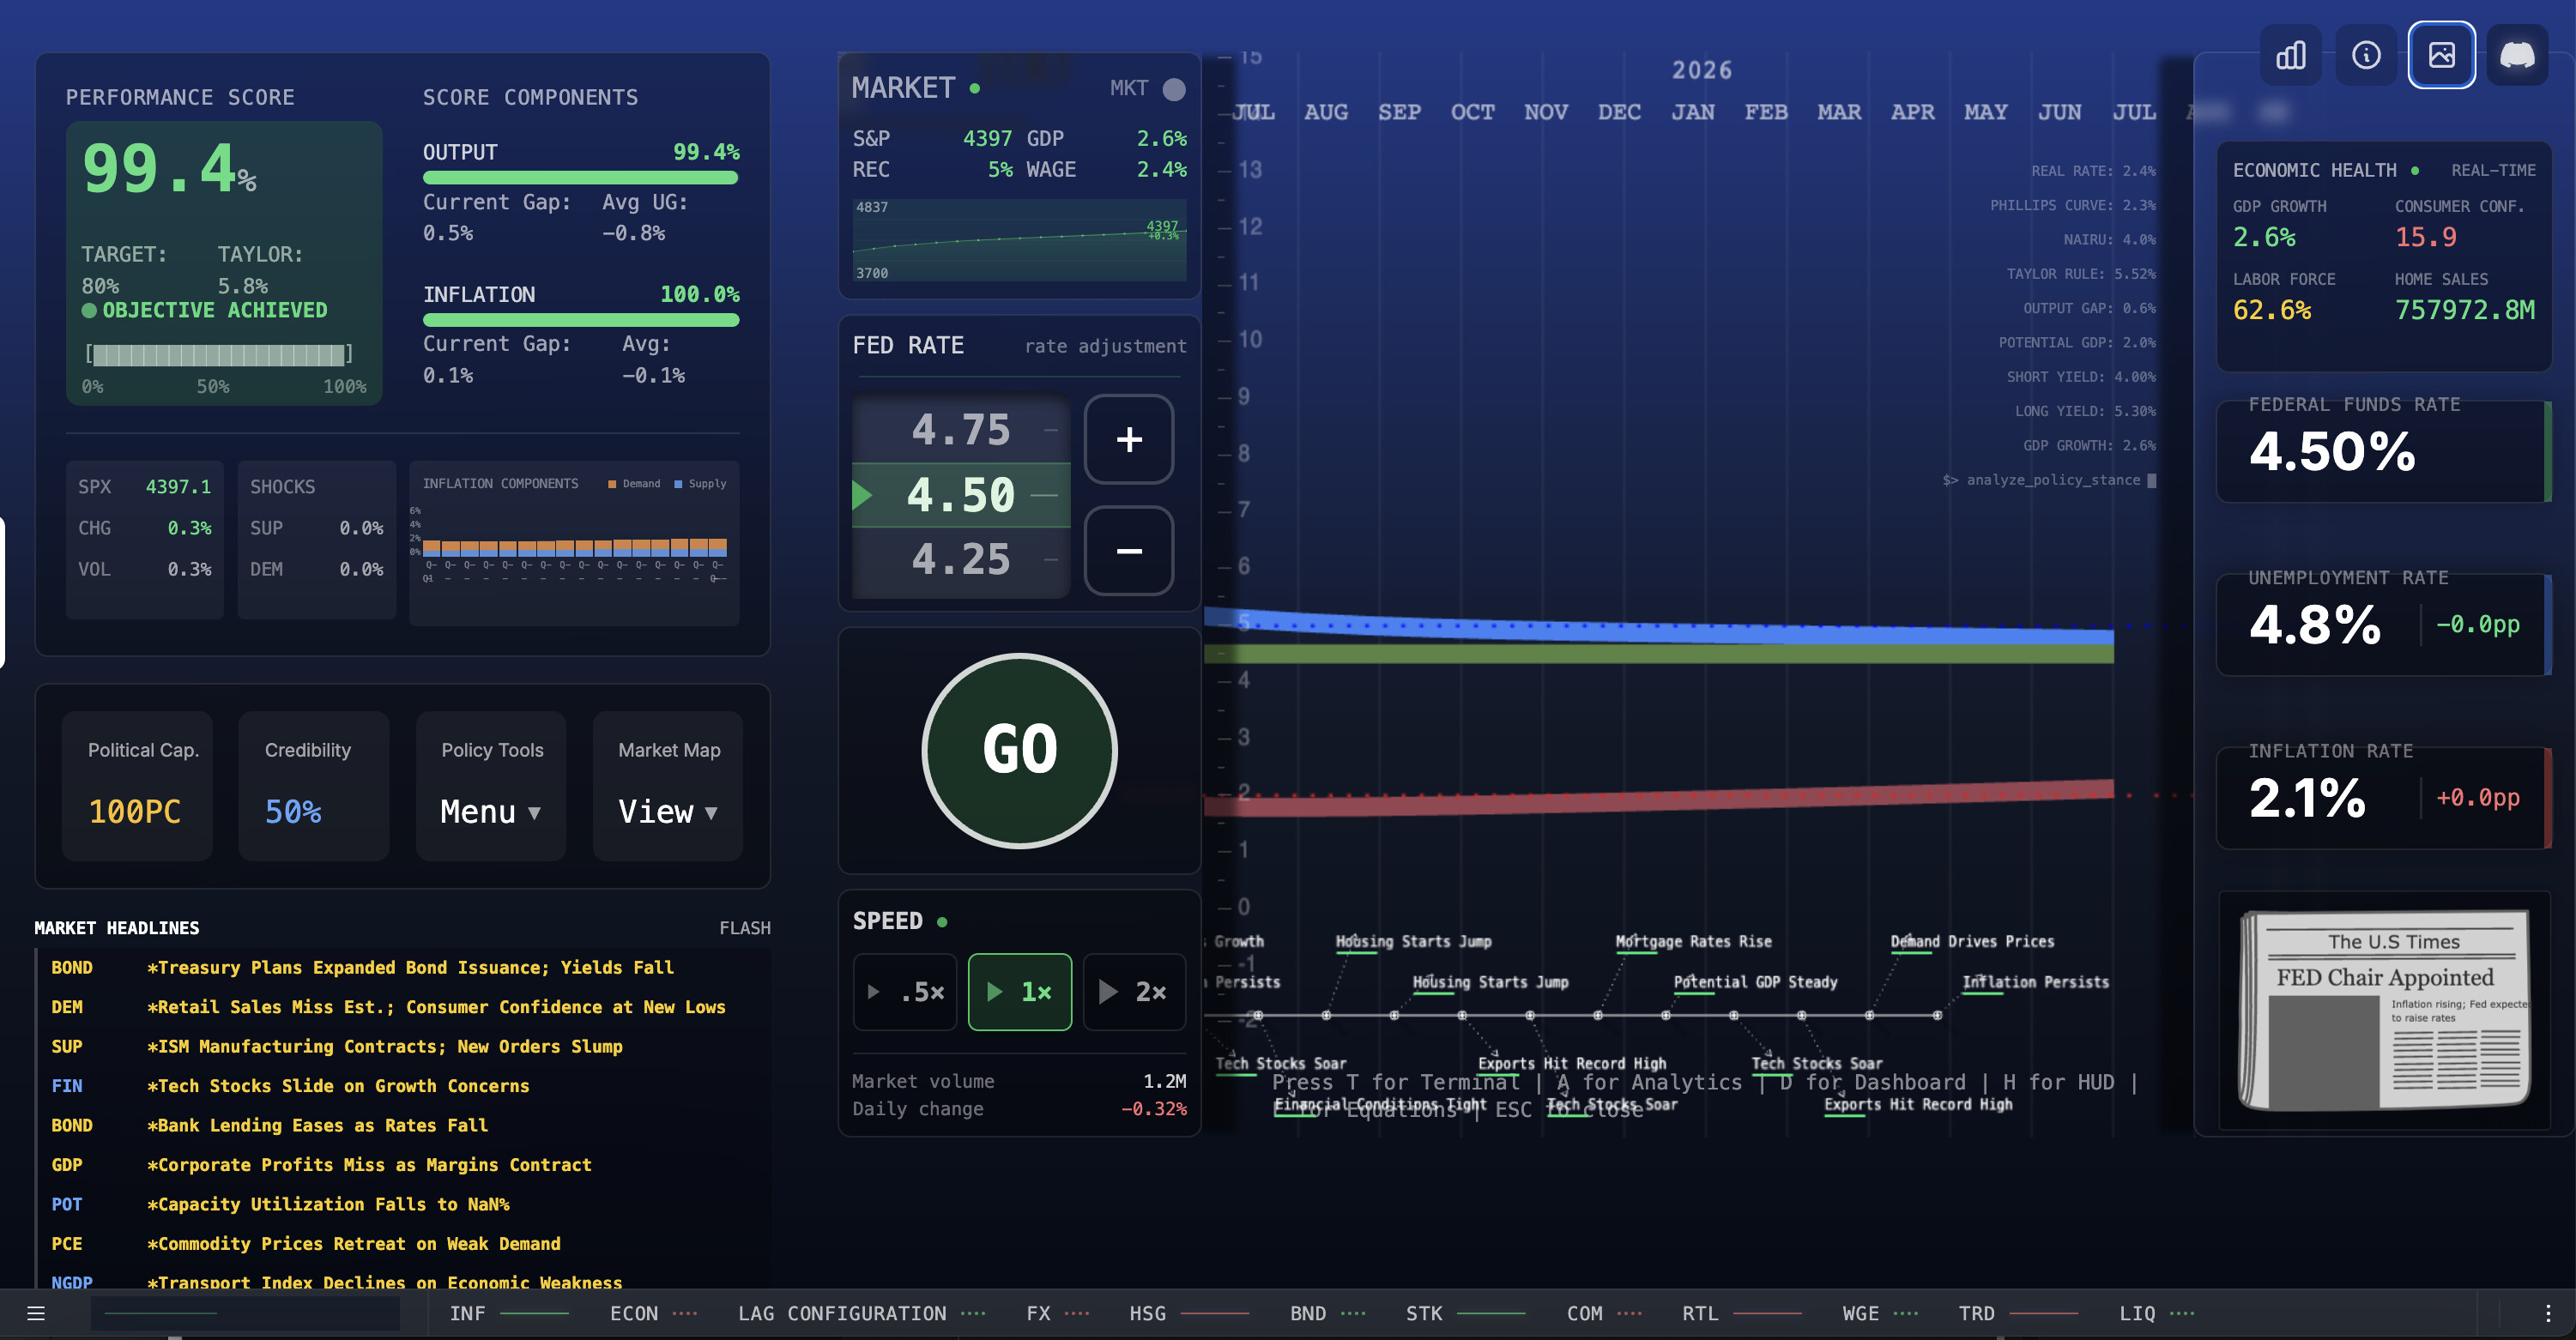The width and height of the screenshot is (2576, 1340).
Task: Select the 4.25 rate option in FED RATE
Action: click(962, 558)
